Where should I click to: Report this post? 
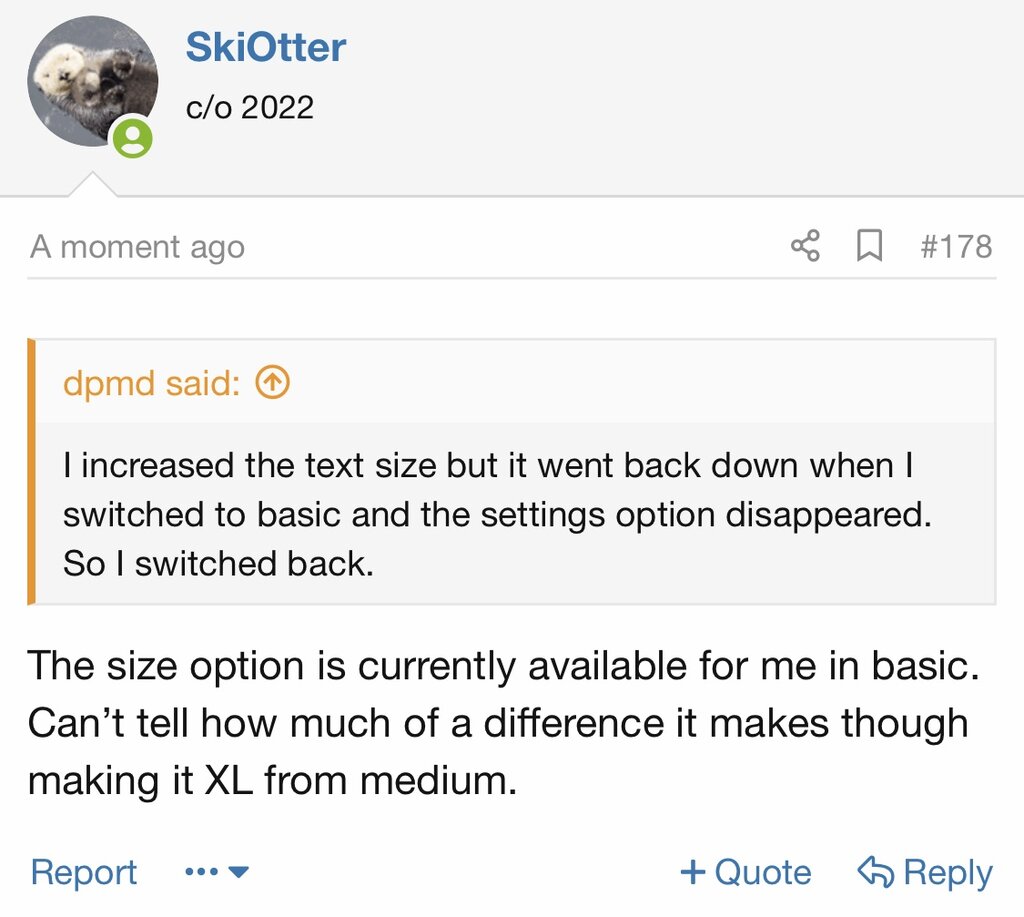[84, 872]
